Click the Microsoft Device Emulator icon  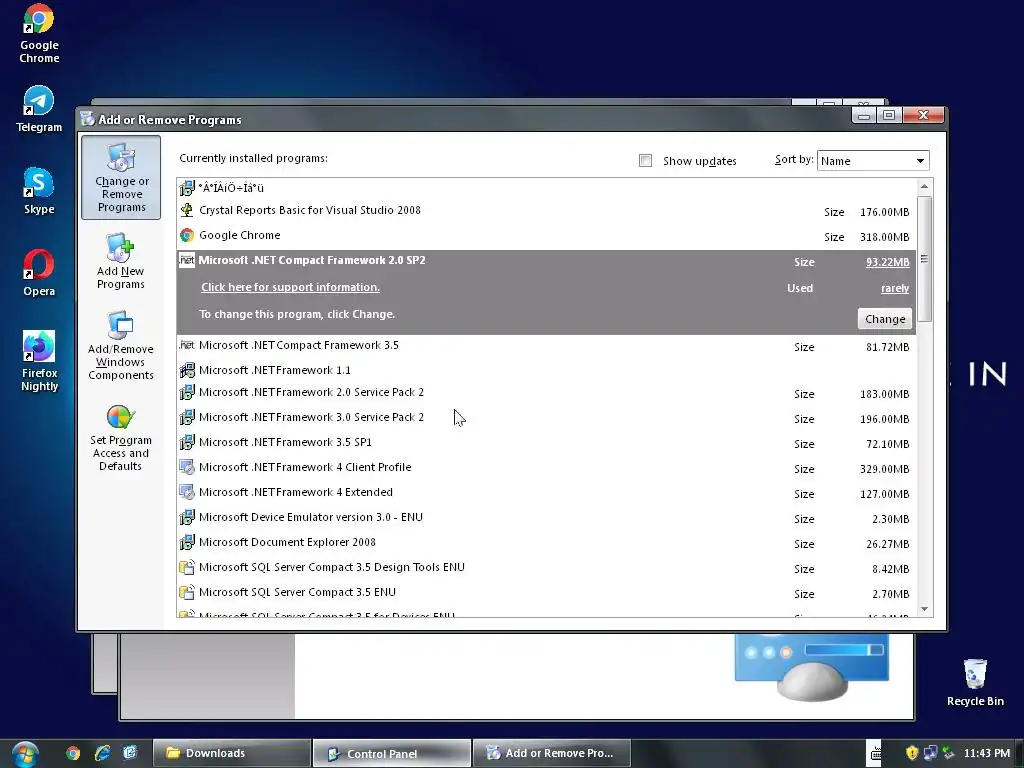[187, 517]
